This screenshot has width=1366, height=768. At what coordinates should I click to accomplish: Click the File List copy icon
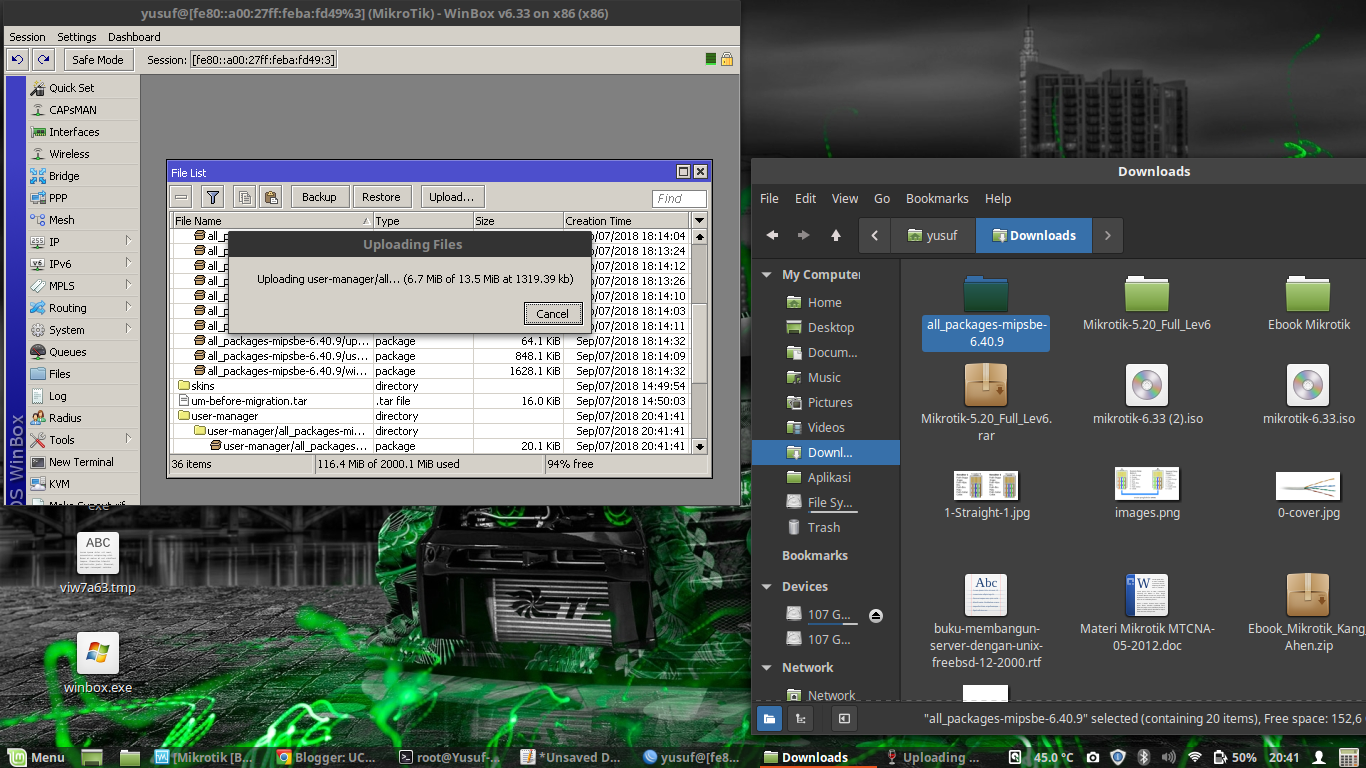pyautogui.click(x=244, y=197)
